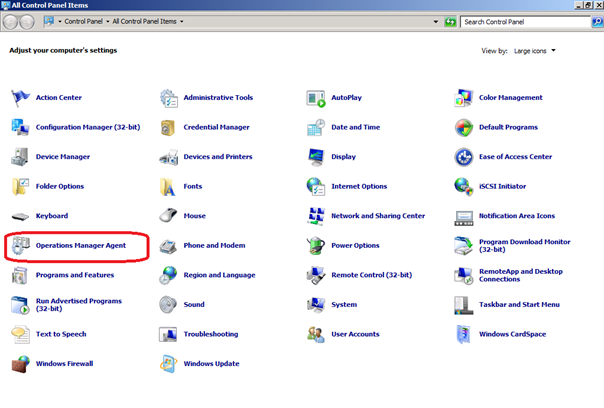Open the Programs and Features link
The height and width of the screenshot is (408, 604).
75,275
